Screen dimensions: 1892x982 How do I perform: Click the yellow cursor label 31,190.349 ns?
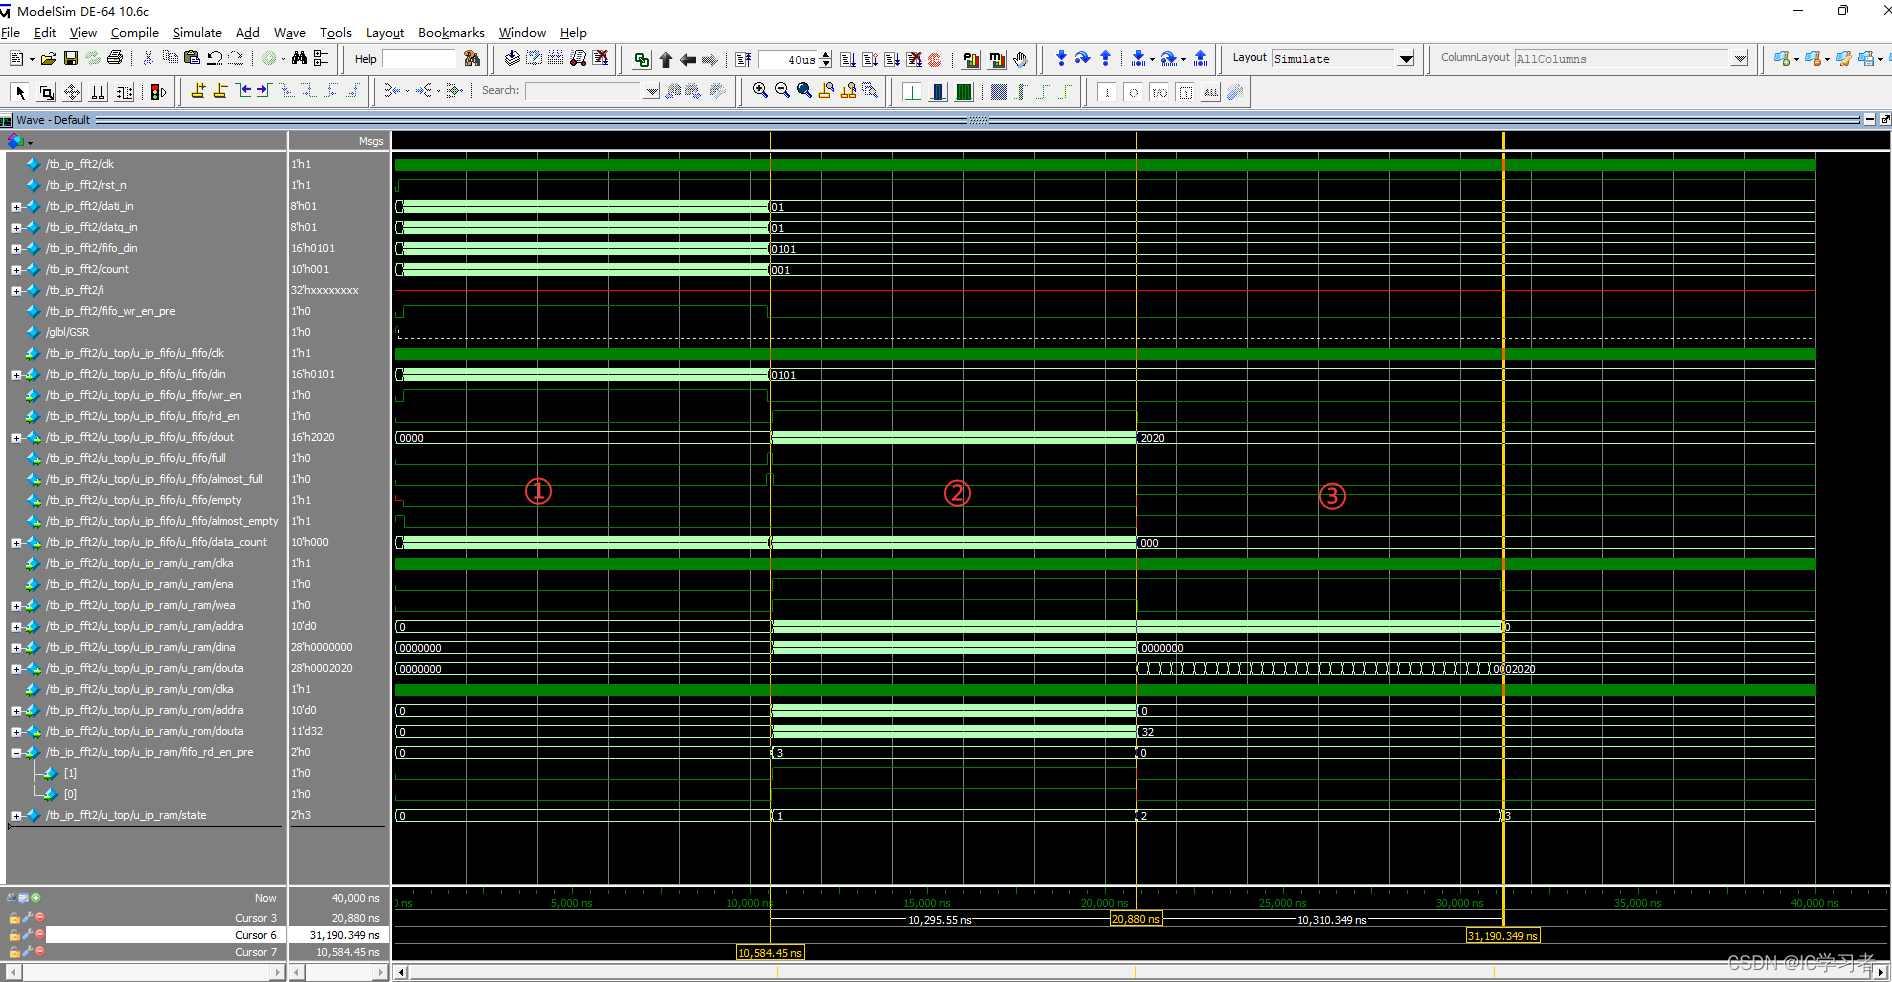tap(1503, 936)
